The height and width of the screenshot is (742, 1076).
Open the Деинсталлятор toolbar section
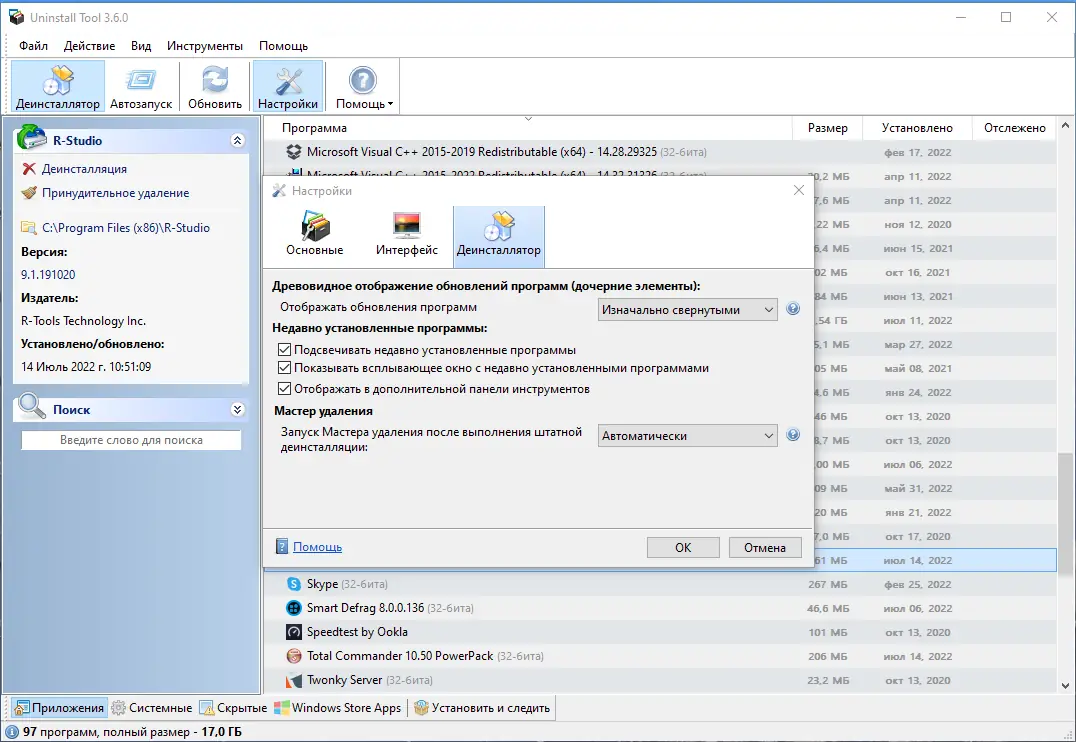click(58, 86)
